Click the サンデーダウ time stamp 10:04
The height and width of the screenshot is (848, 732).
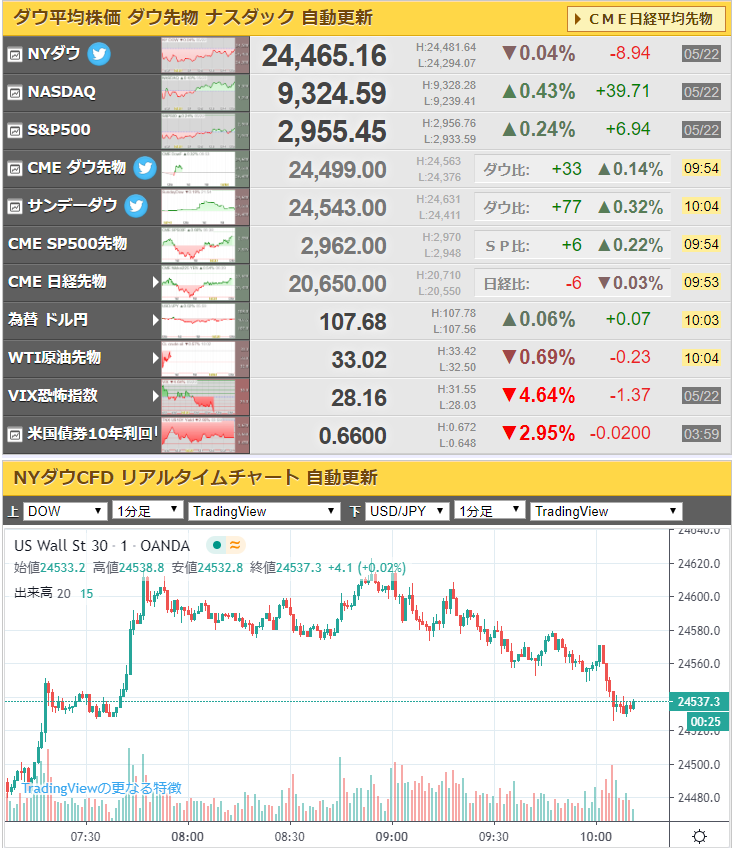point(701,206)
